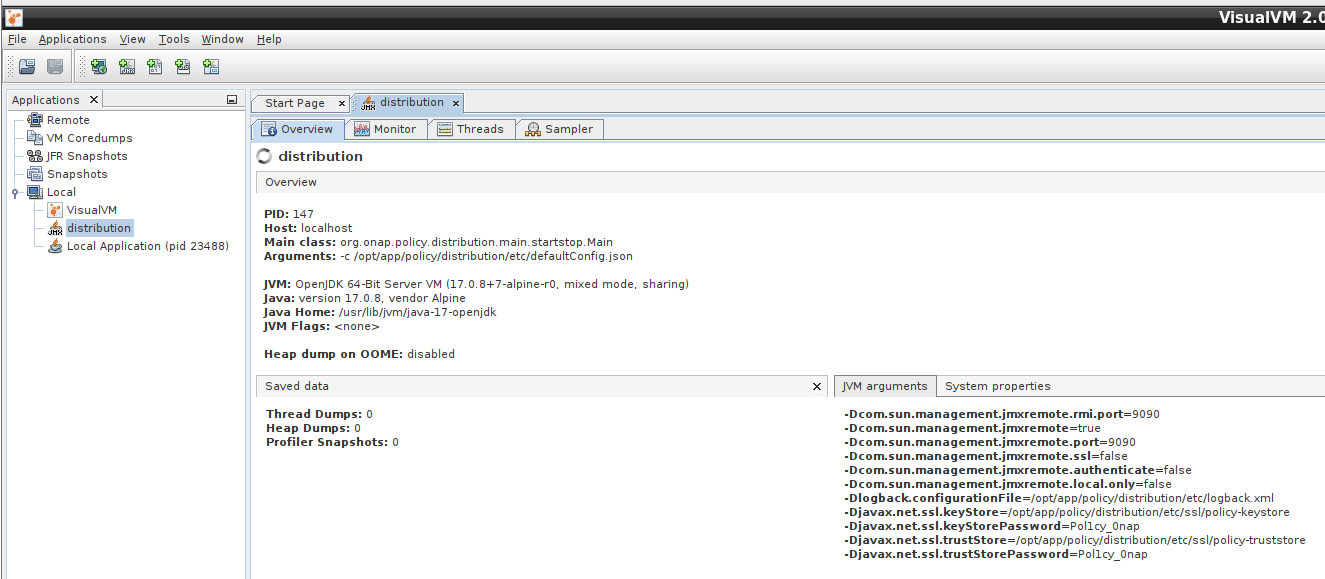Click the Host: localhost line
Image resolution: width=1325 pixels, height=579 pixels.
coord(308,228)
